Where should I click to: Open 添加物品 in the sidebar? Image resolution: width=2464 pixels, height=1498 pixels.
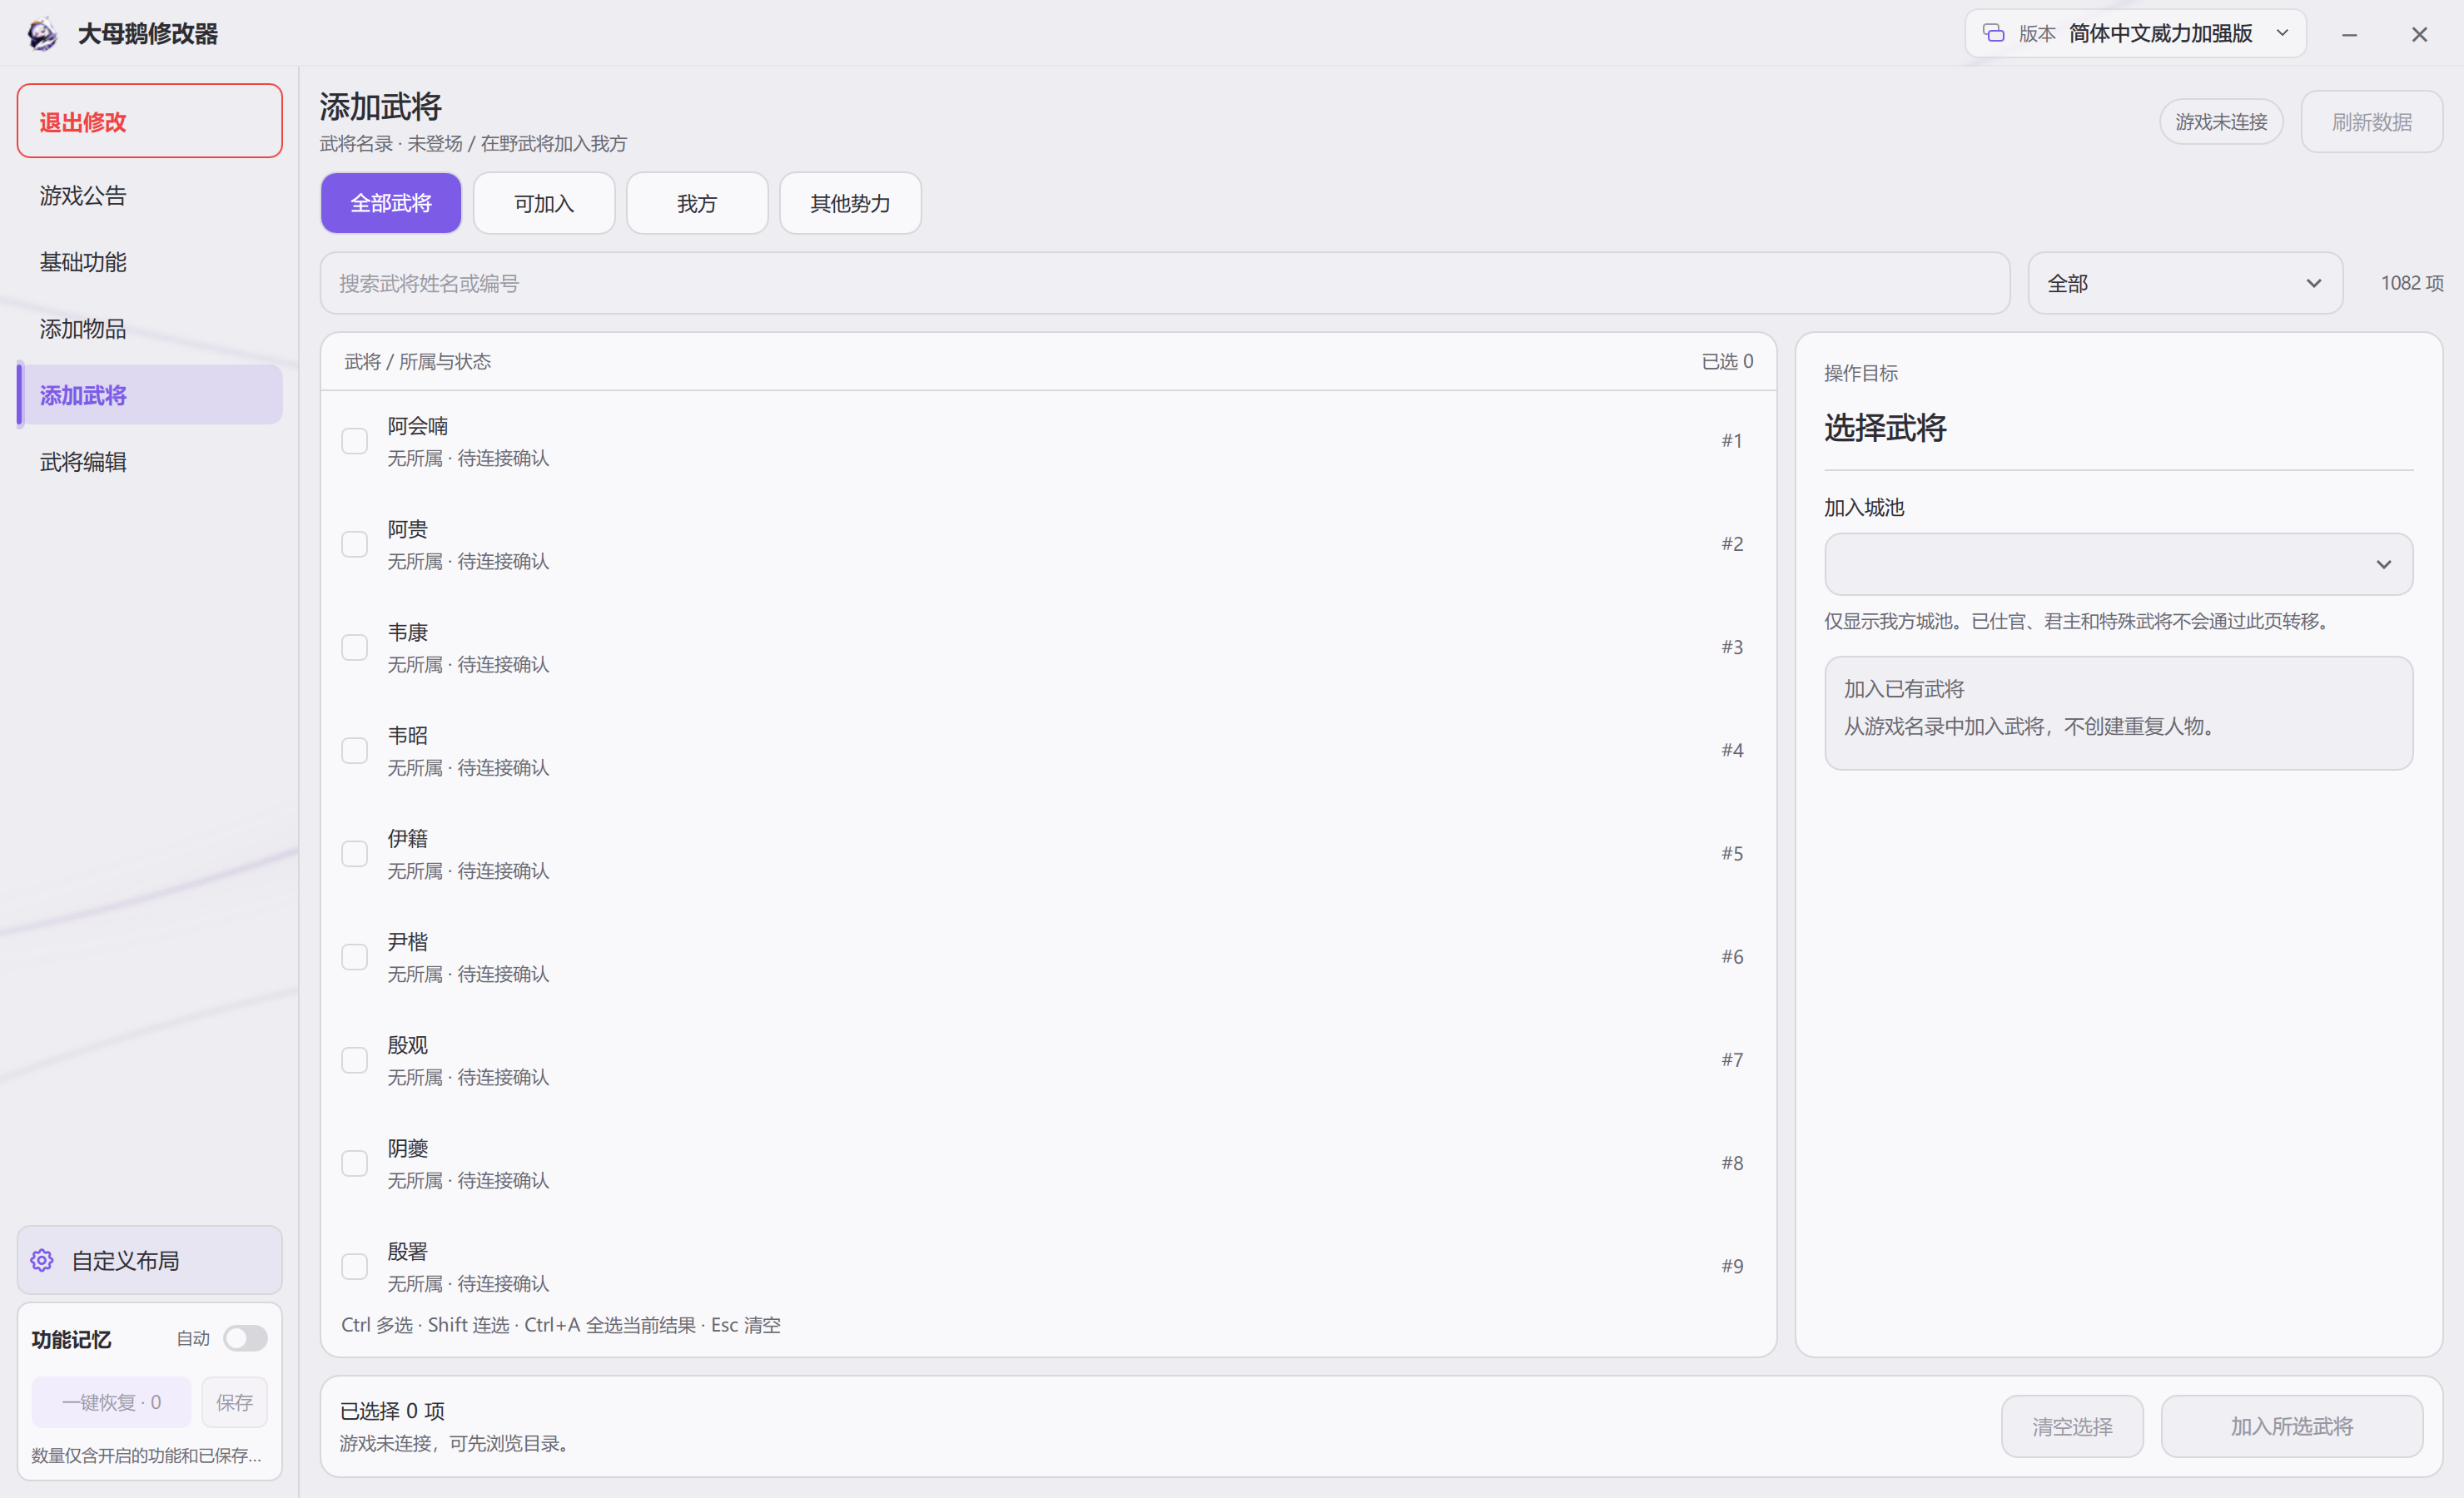(x=150, y=329)
